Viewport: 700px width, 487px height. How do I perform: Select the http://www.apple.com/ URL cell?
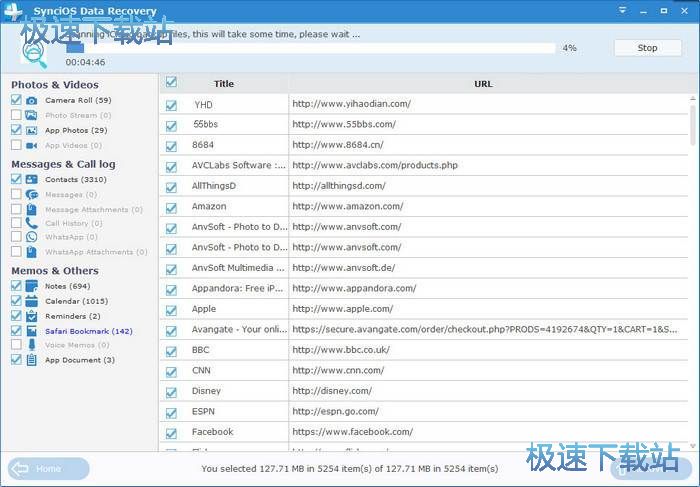click(488, 309)
